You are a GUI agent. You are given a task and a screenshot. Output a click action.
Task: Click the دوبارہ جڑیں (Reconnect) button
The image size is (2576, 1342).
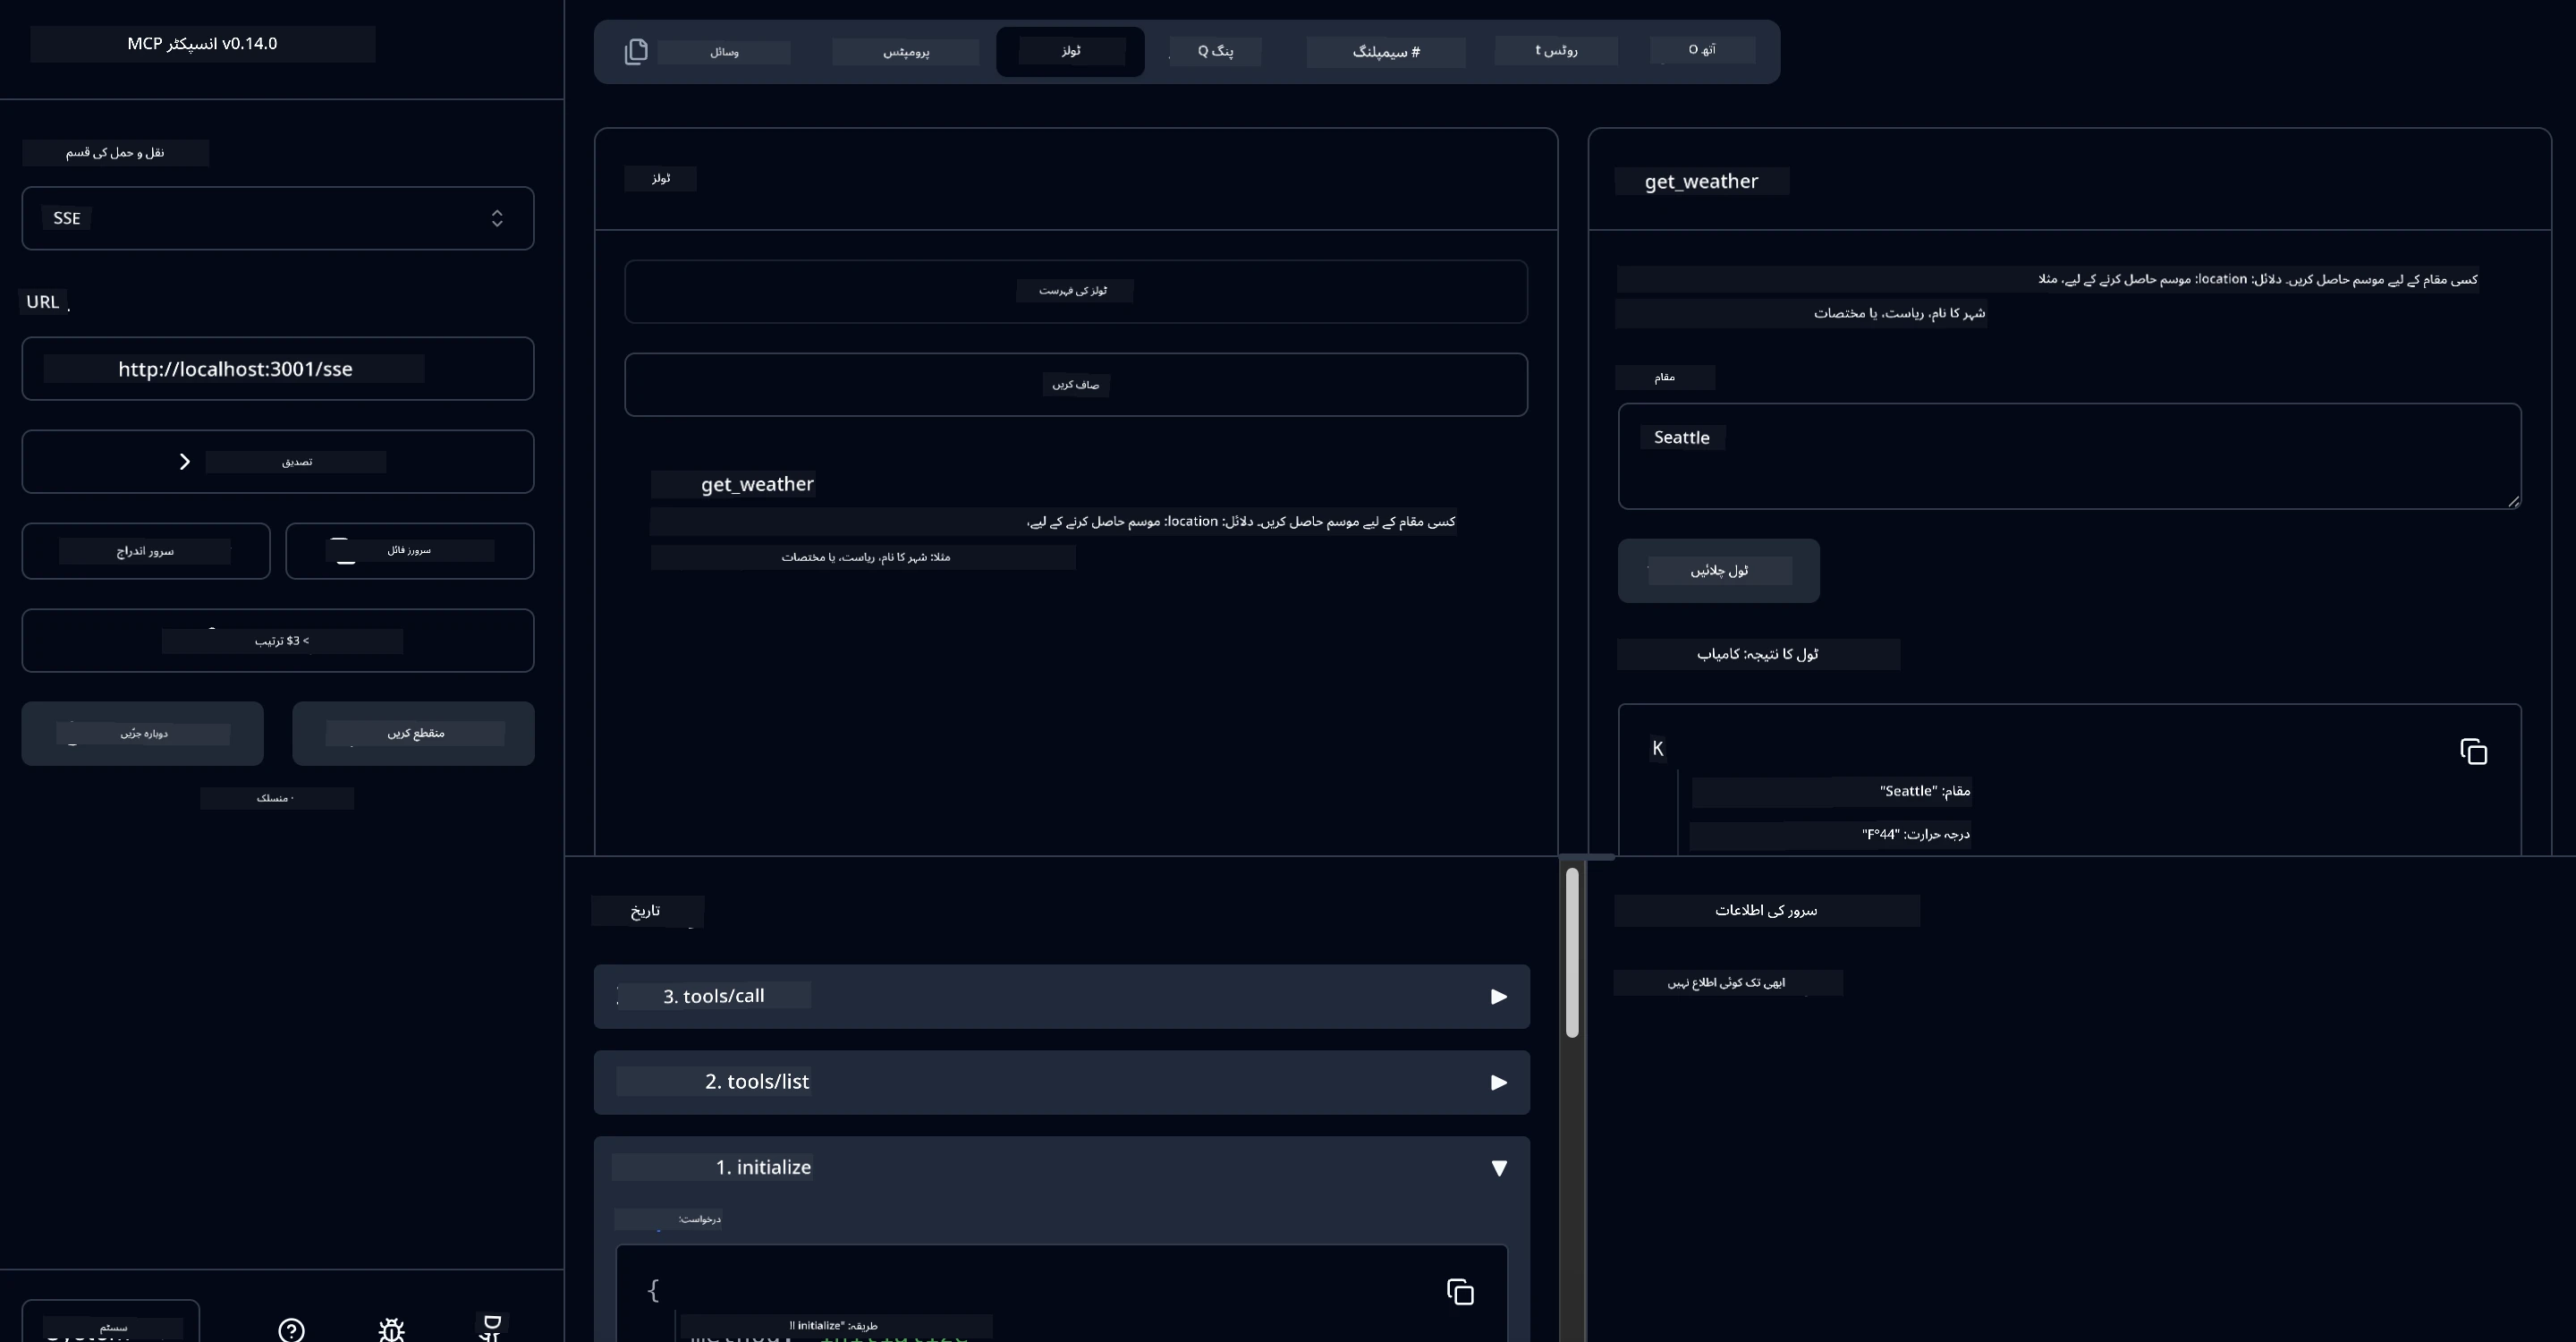click(143, 733)
